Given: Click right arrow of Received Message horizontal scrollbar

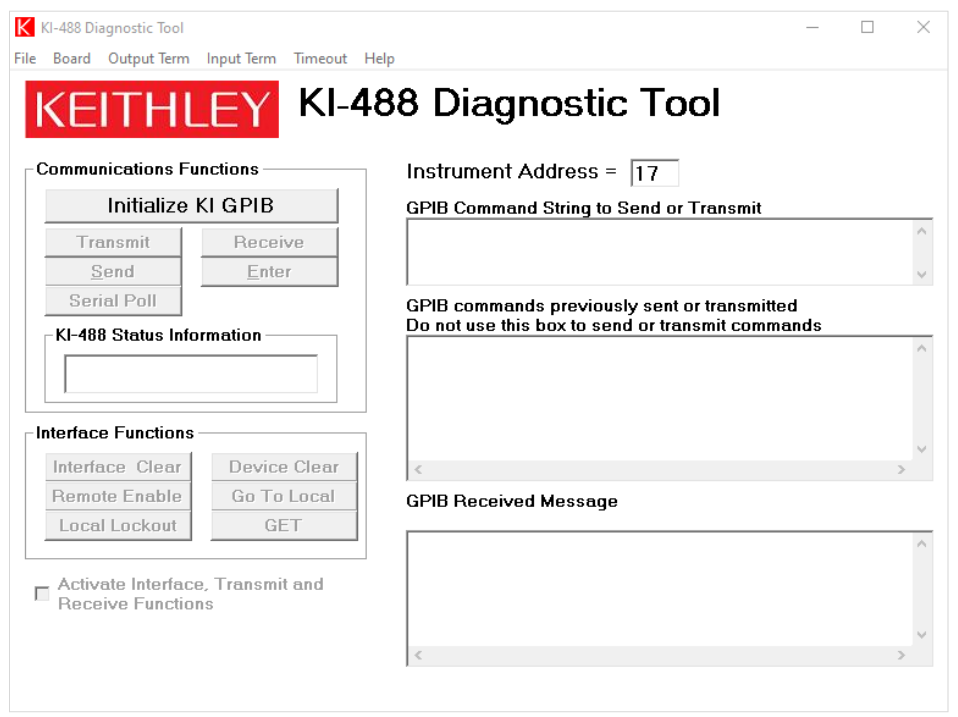Looking at the screenshot, I should 901,656.
